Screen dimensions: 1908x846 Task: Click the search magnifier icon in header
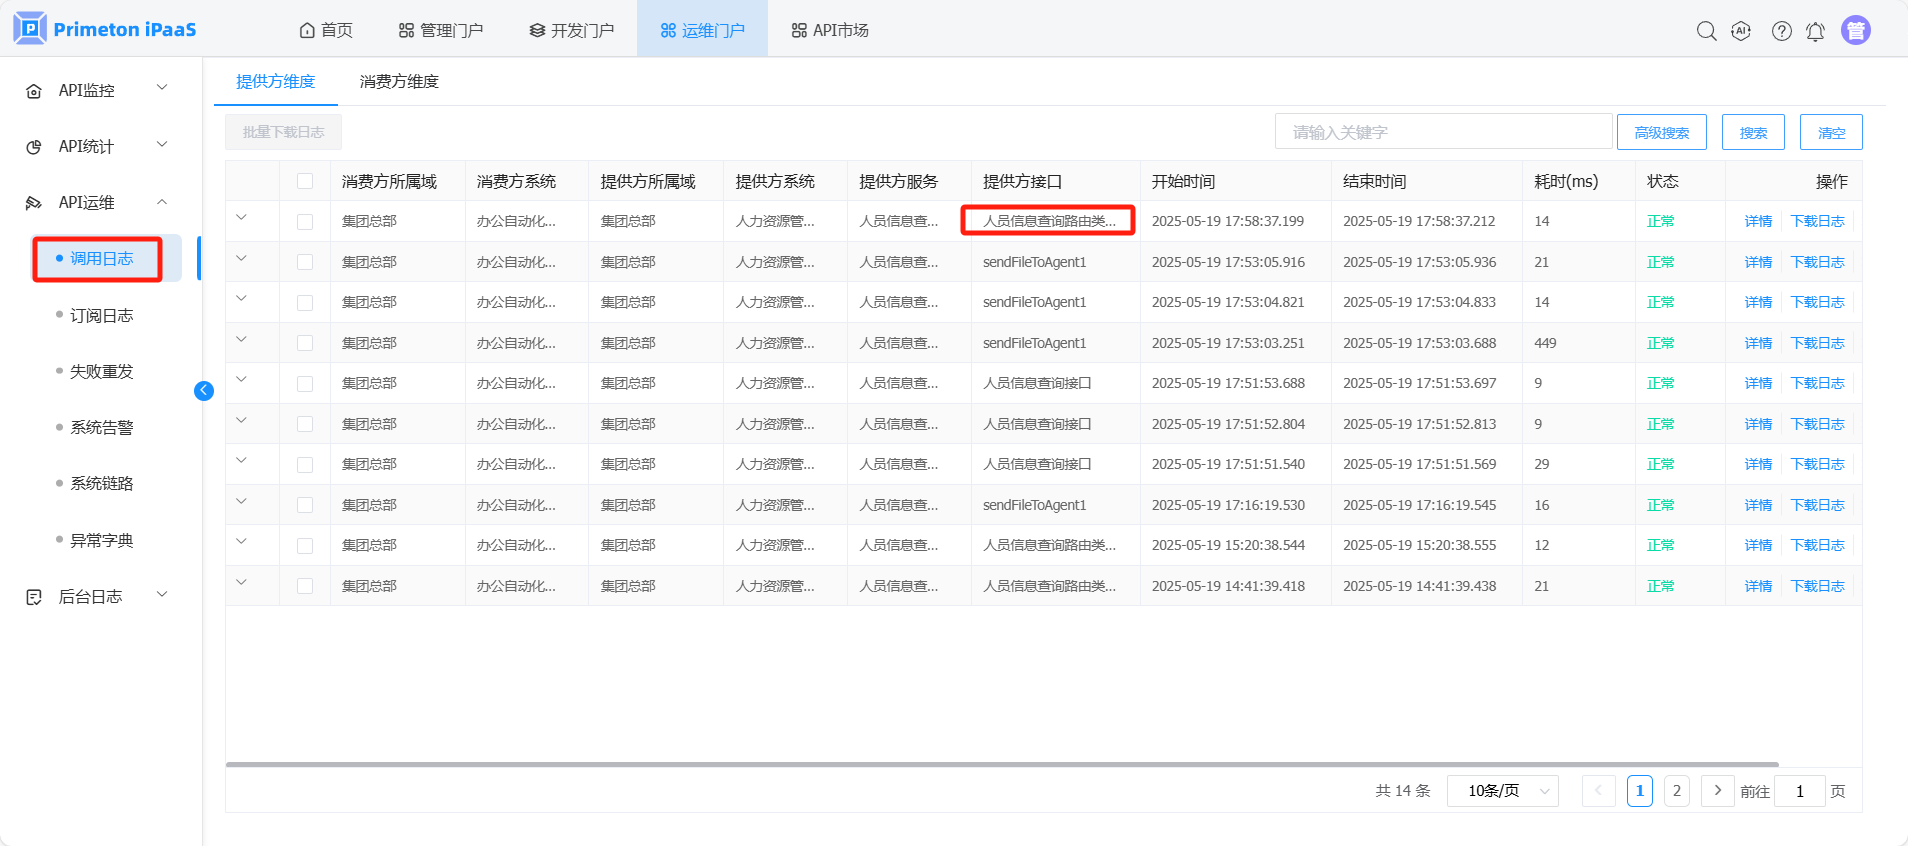coord(1706,31)
